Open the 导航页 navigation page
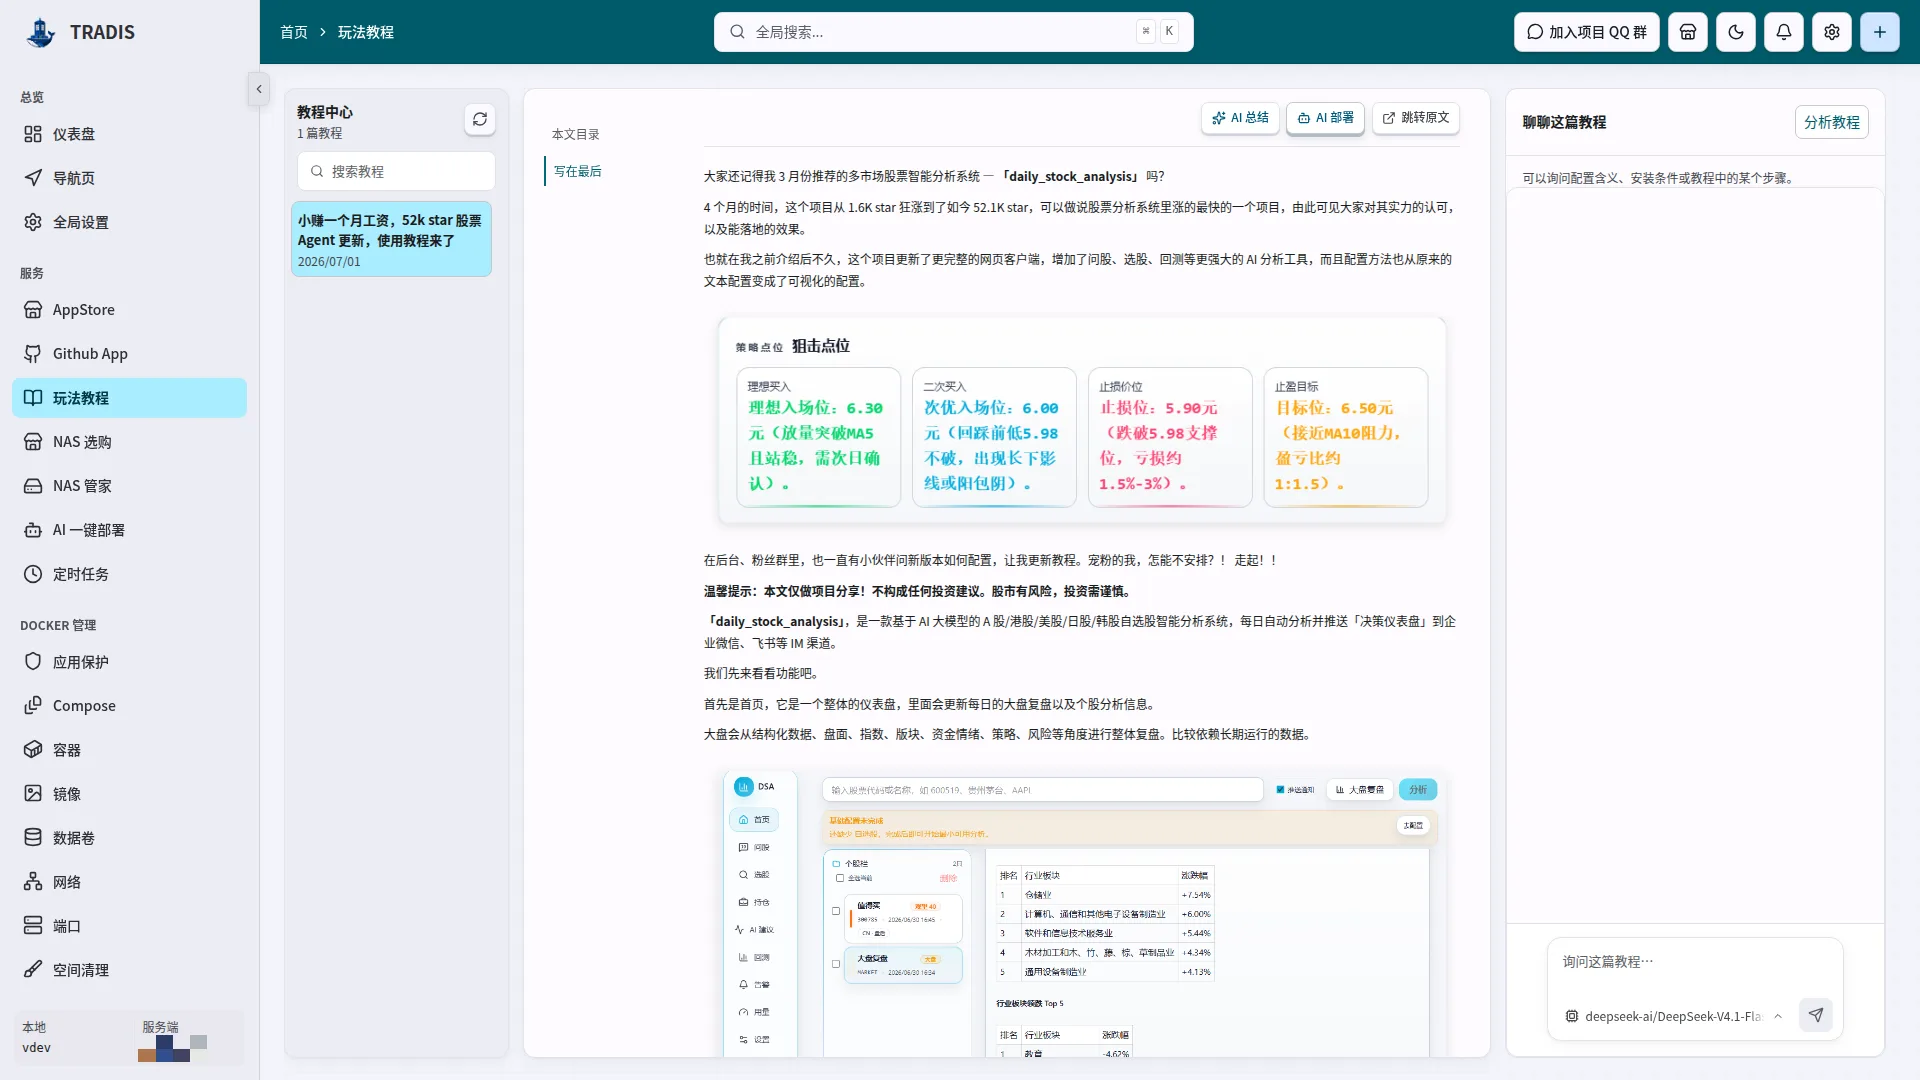Viewport: 1920px width, 1080px height. (x=129, y=178)
